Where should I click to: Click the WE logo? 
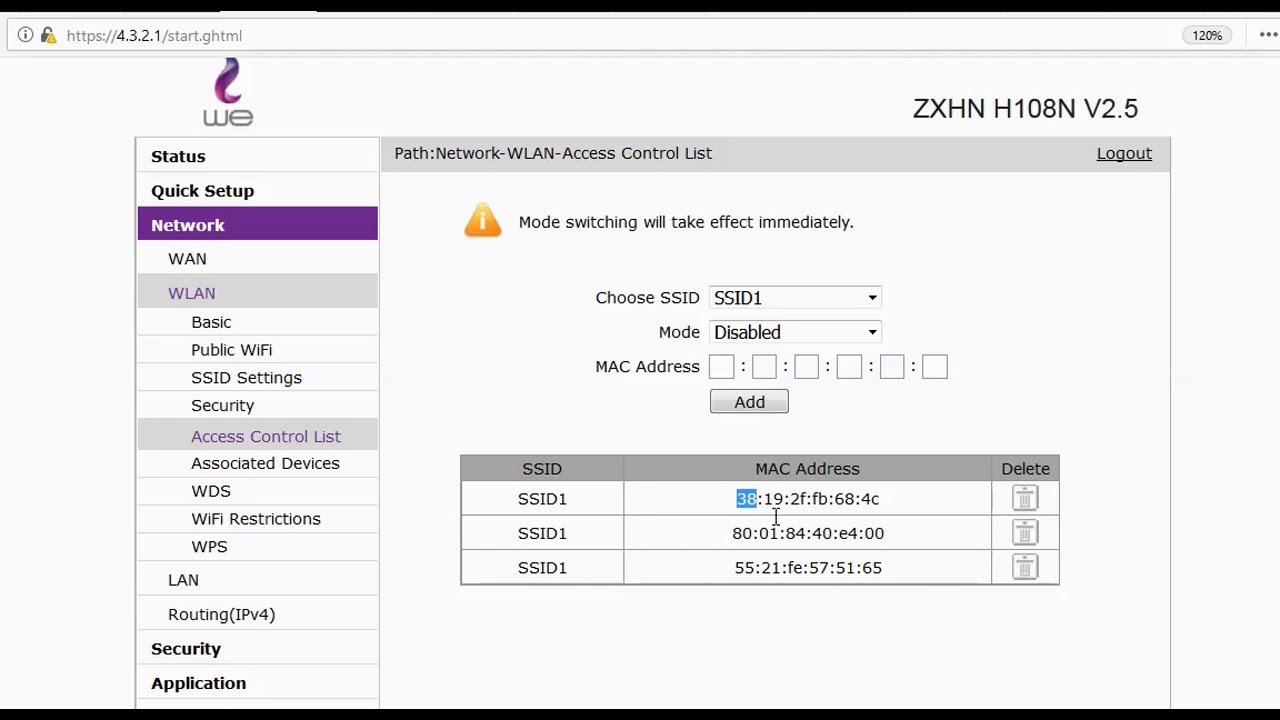point(228,92)
